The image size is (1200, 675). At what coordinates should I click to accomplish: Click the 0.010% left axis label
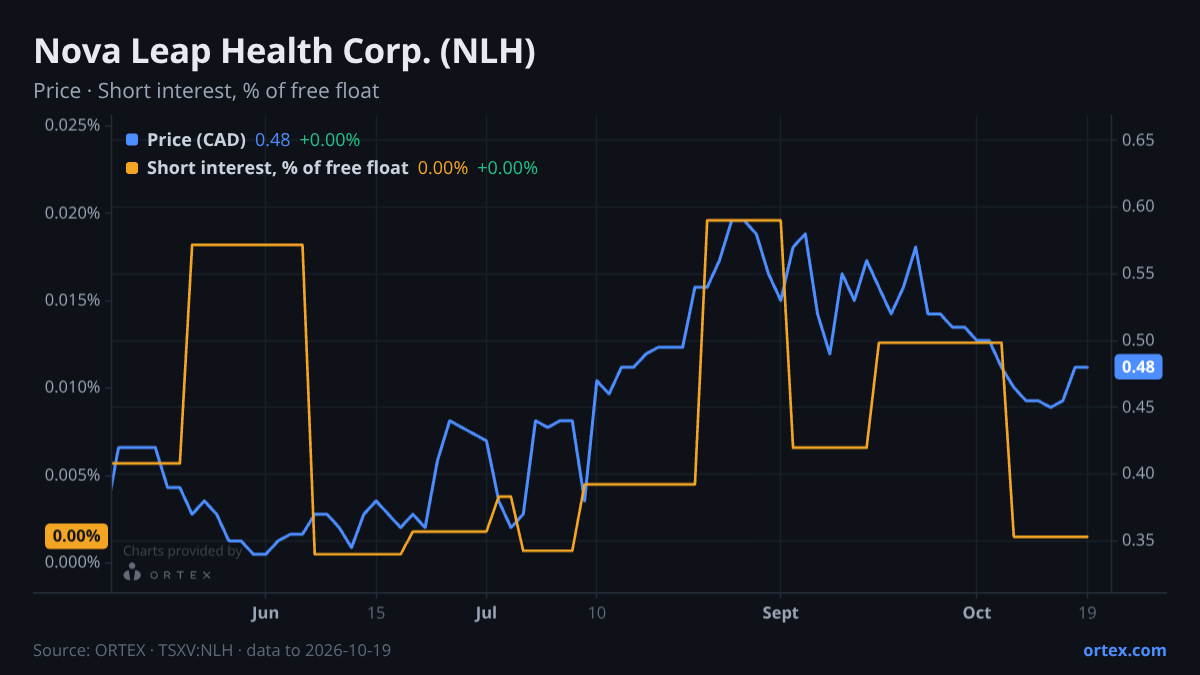coord(73,387)
